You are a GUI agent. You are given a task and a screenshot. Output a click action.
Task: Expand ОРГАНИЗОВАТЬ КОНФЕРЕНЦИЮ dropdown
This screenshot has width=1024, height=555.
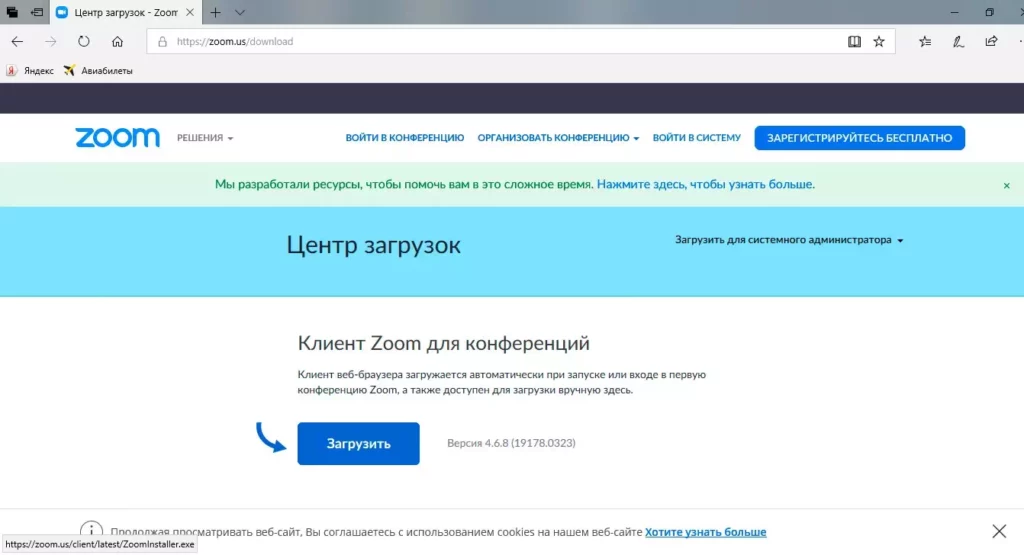tap(558, 138)
